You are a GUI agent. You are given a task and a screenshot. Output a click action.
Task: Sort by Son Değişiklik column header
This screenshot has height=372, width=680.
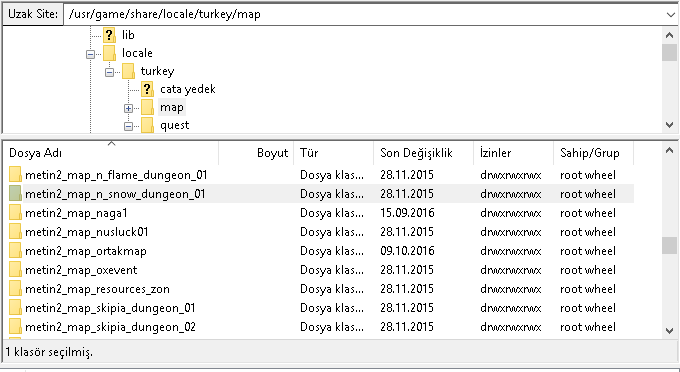tap(424, 153)
